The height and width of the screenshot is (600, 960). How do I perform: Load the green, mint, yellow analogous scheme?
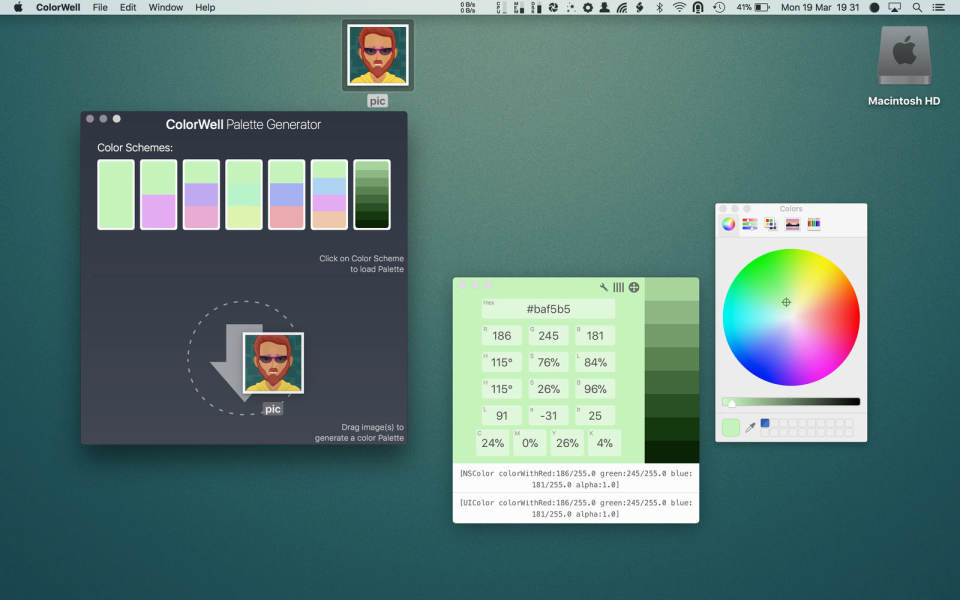point(244,195)
